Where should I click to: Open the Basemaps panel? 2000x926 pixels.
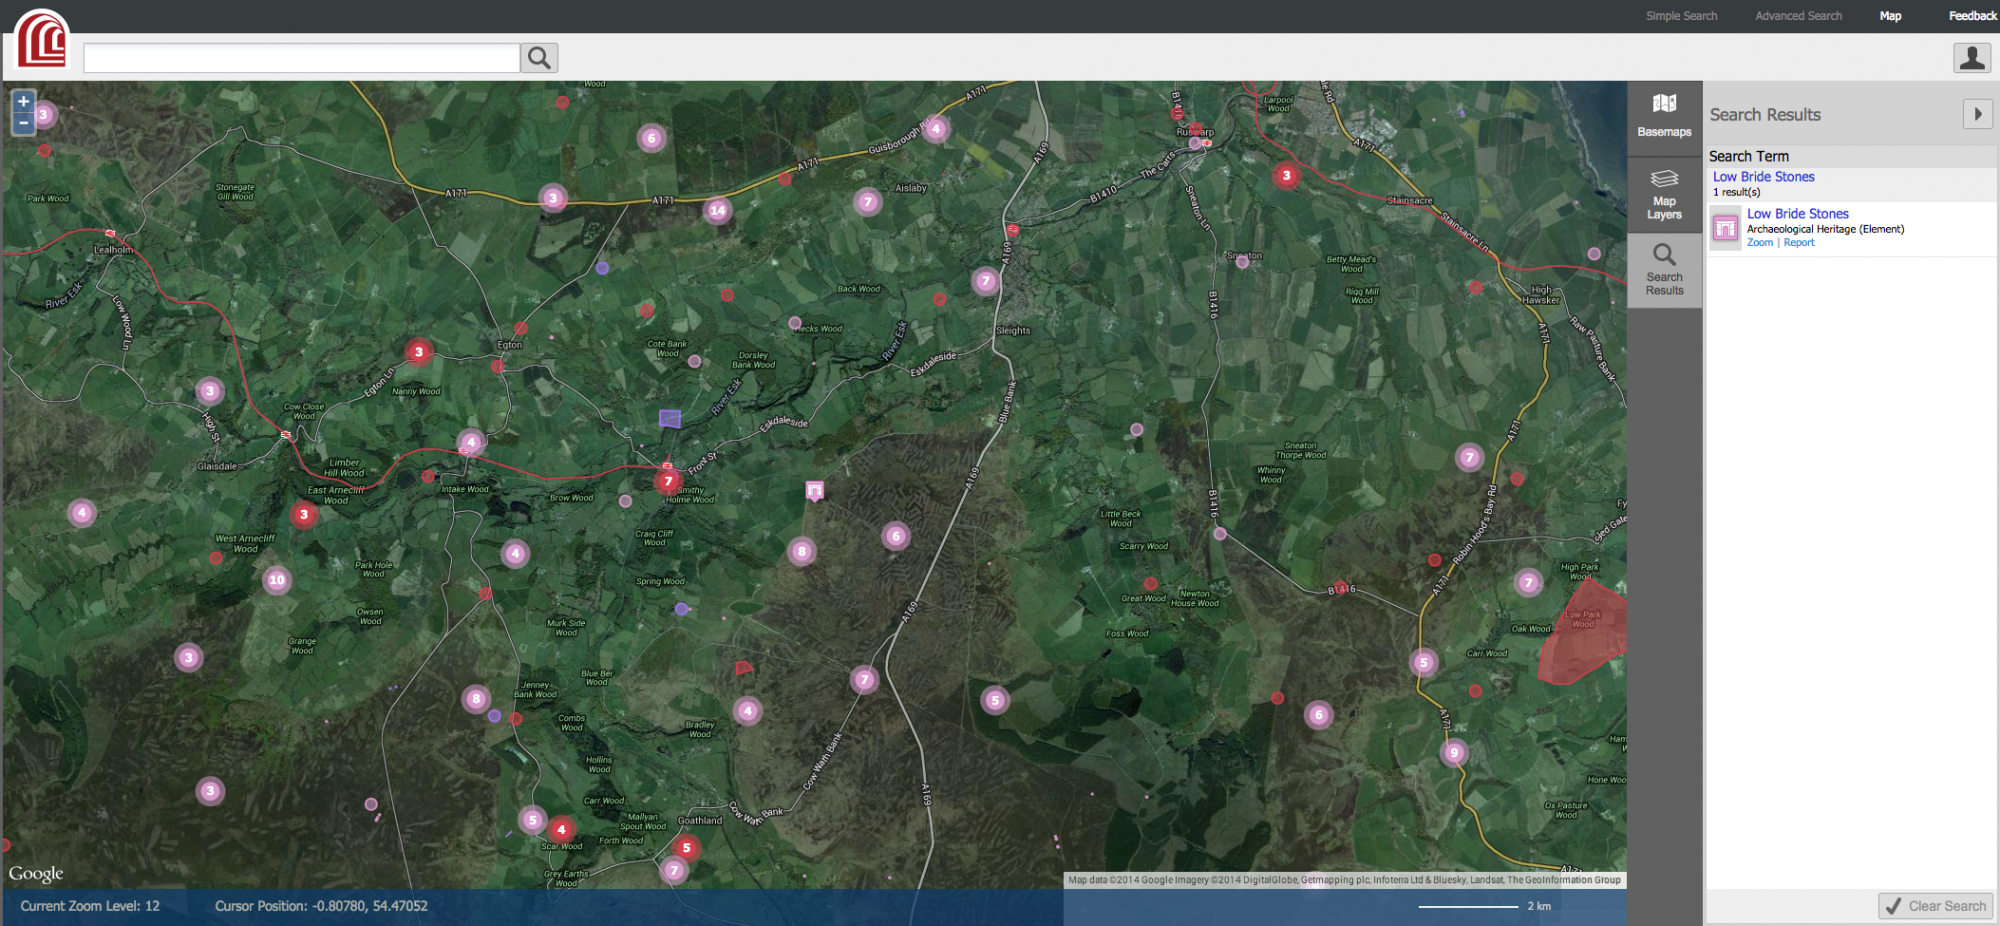[x=1664, y=117]
